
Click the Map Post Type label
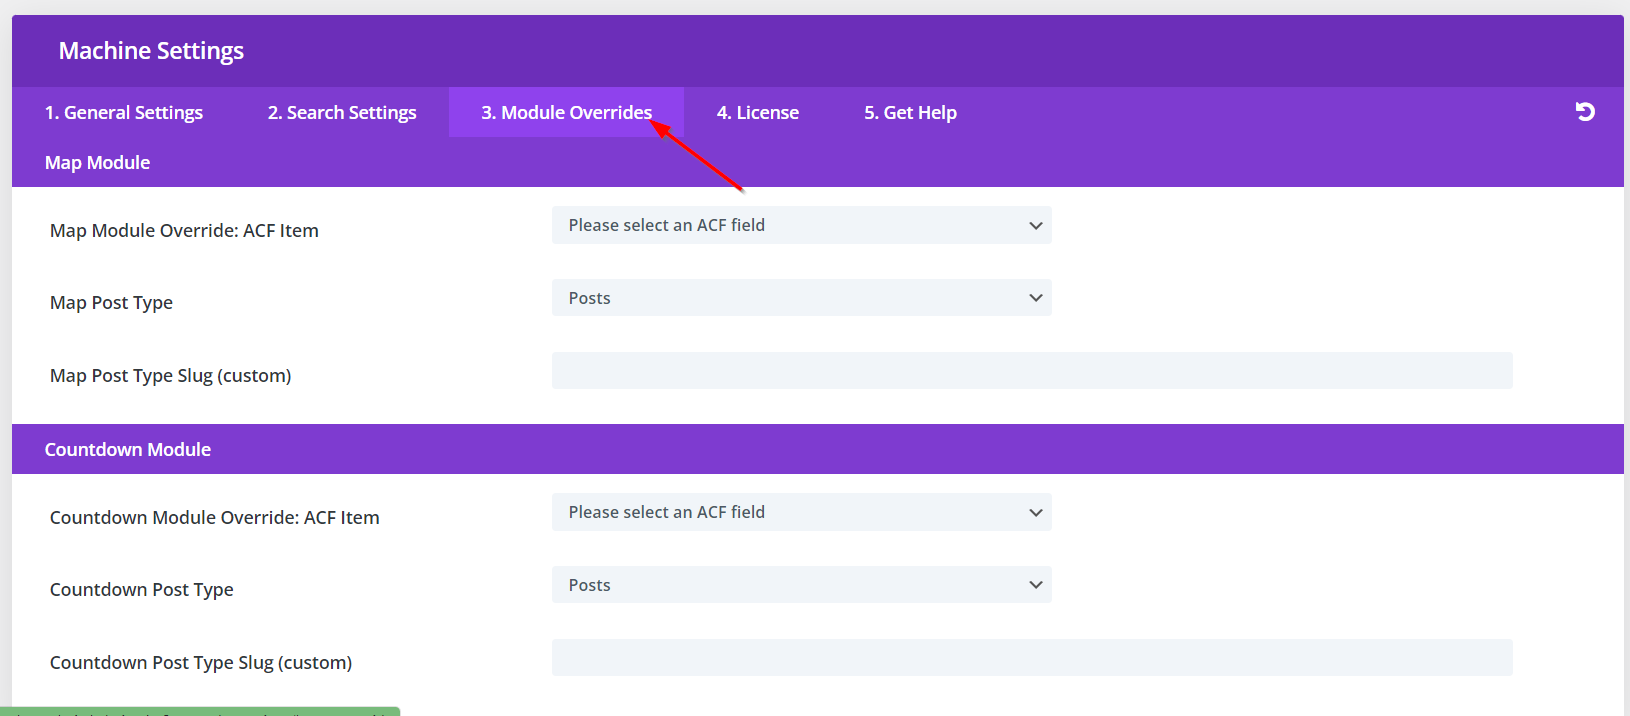111,303
